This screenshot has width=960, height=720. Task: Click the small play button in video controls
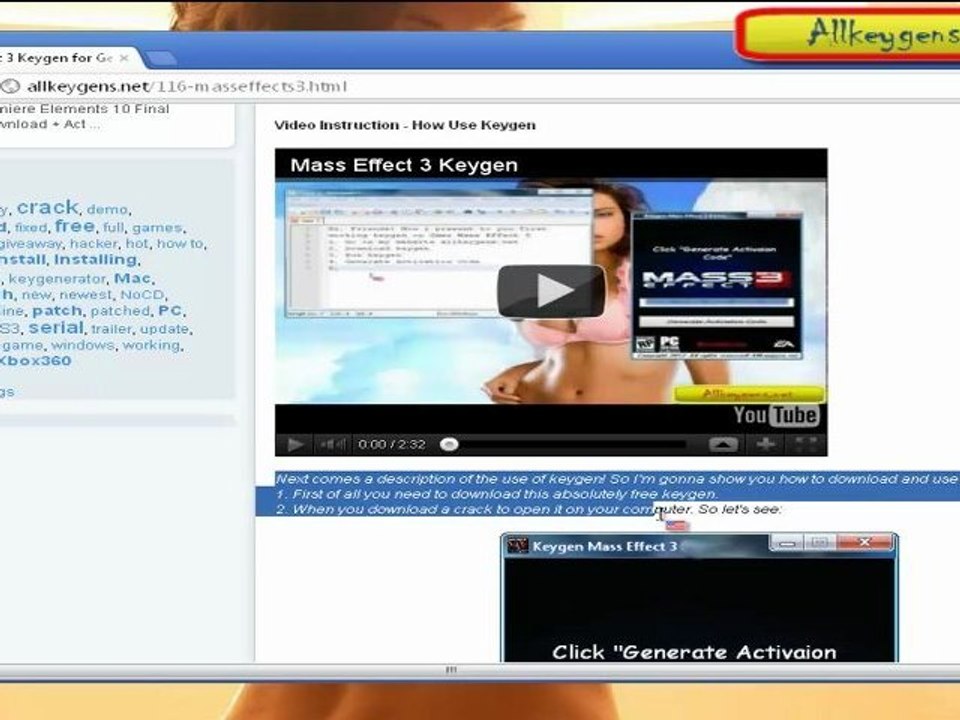coord(295,444)
